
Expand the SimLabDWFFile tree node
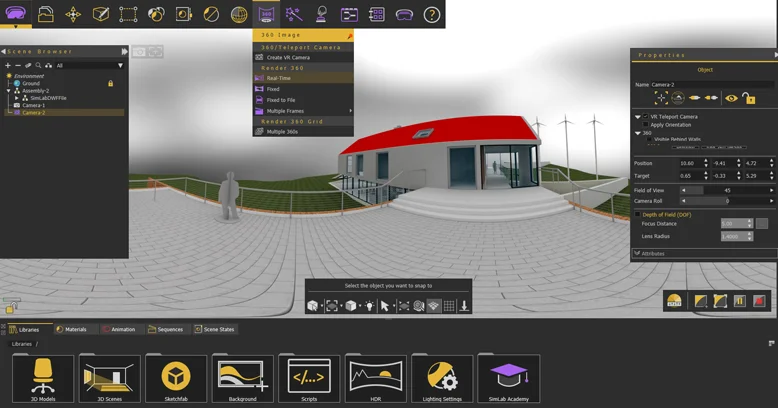tap(16, 98)
